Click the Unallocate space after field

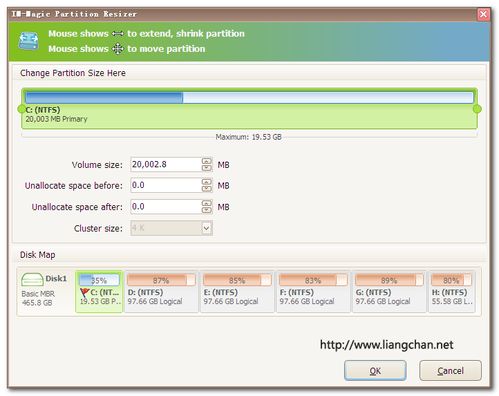click(x=166, y=207)
